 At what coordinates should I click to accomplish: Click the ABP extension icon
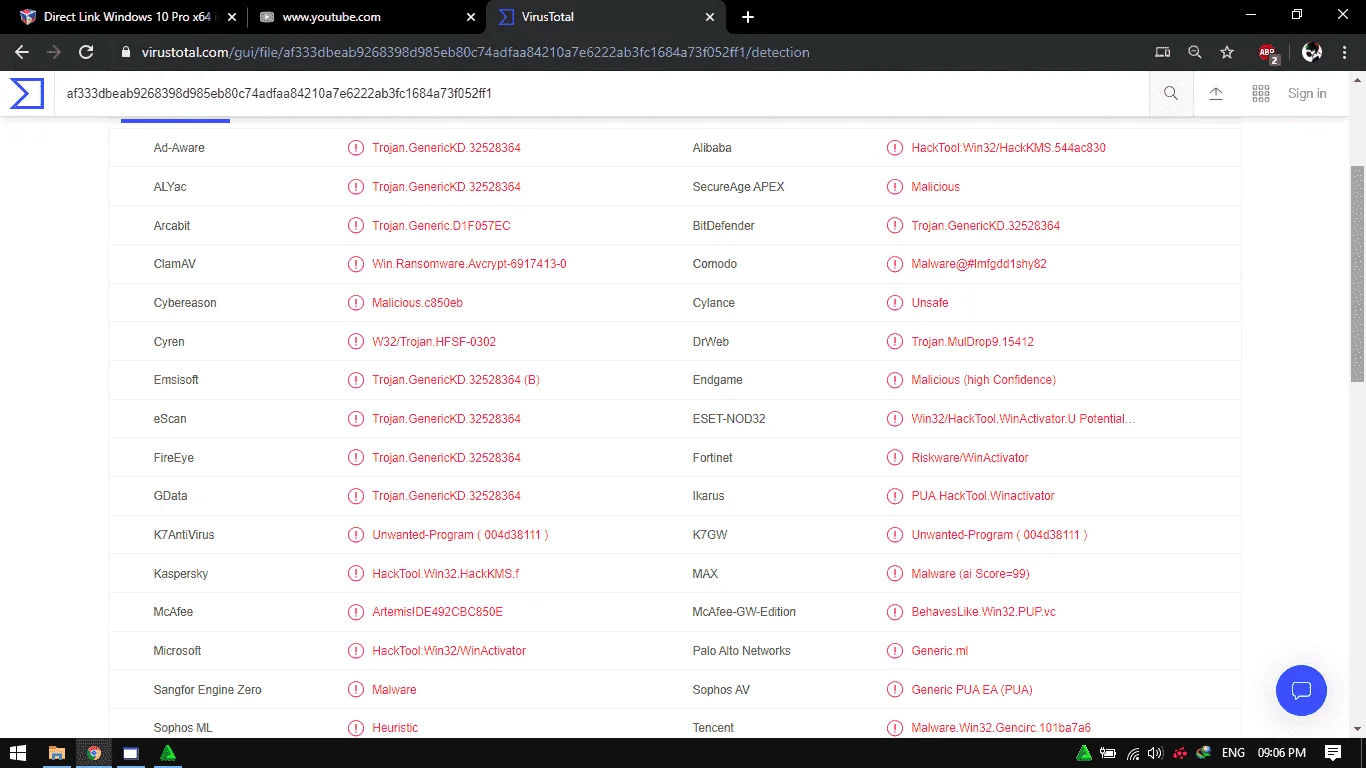coord(1268,53)
